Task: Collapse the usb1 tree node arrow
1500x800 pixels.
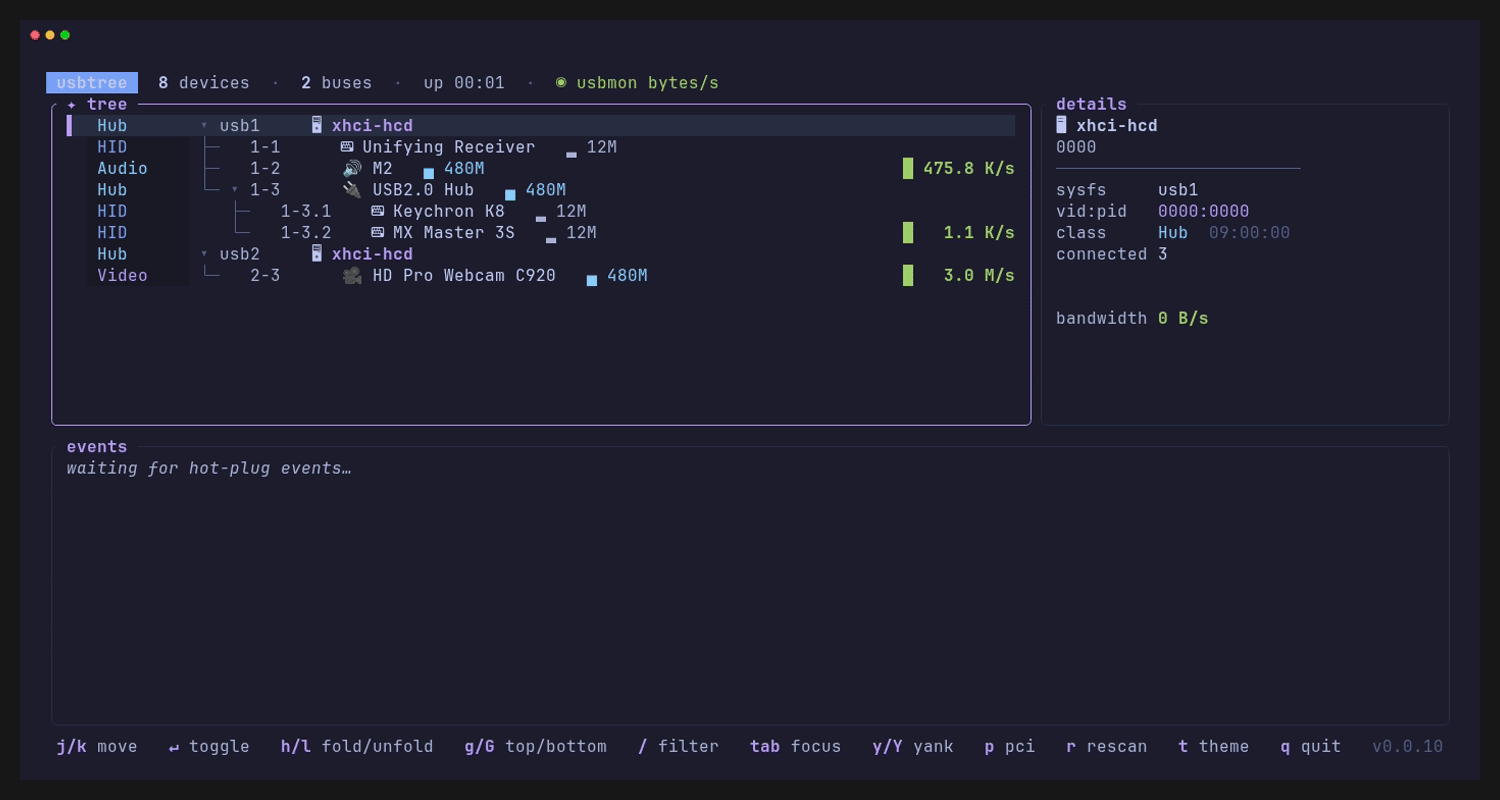Action: coord(204,126)
